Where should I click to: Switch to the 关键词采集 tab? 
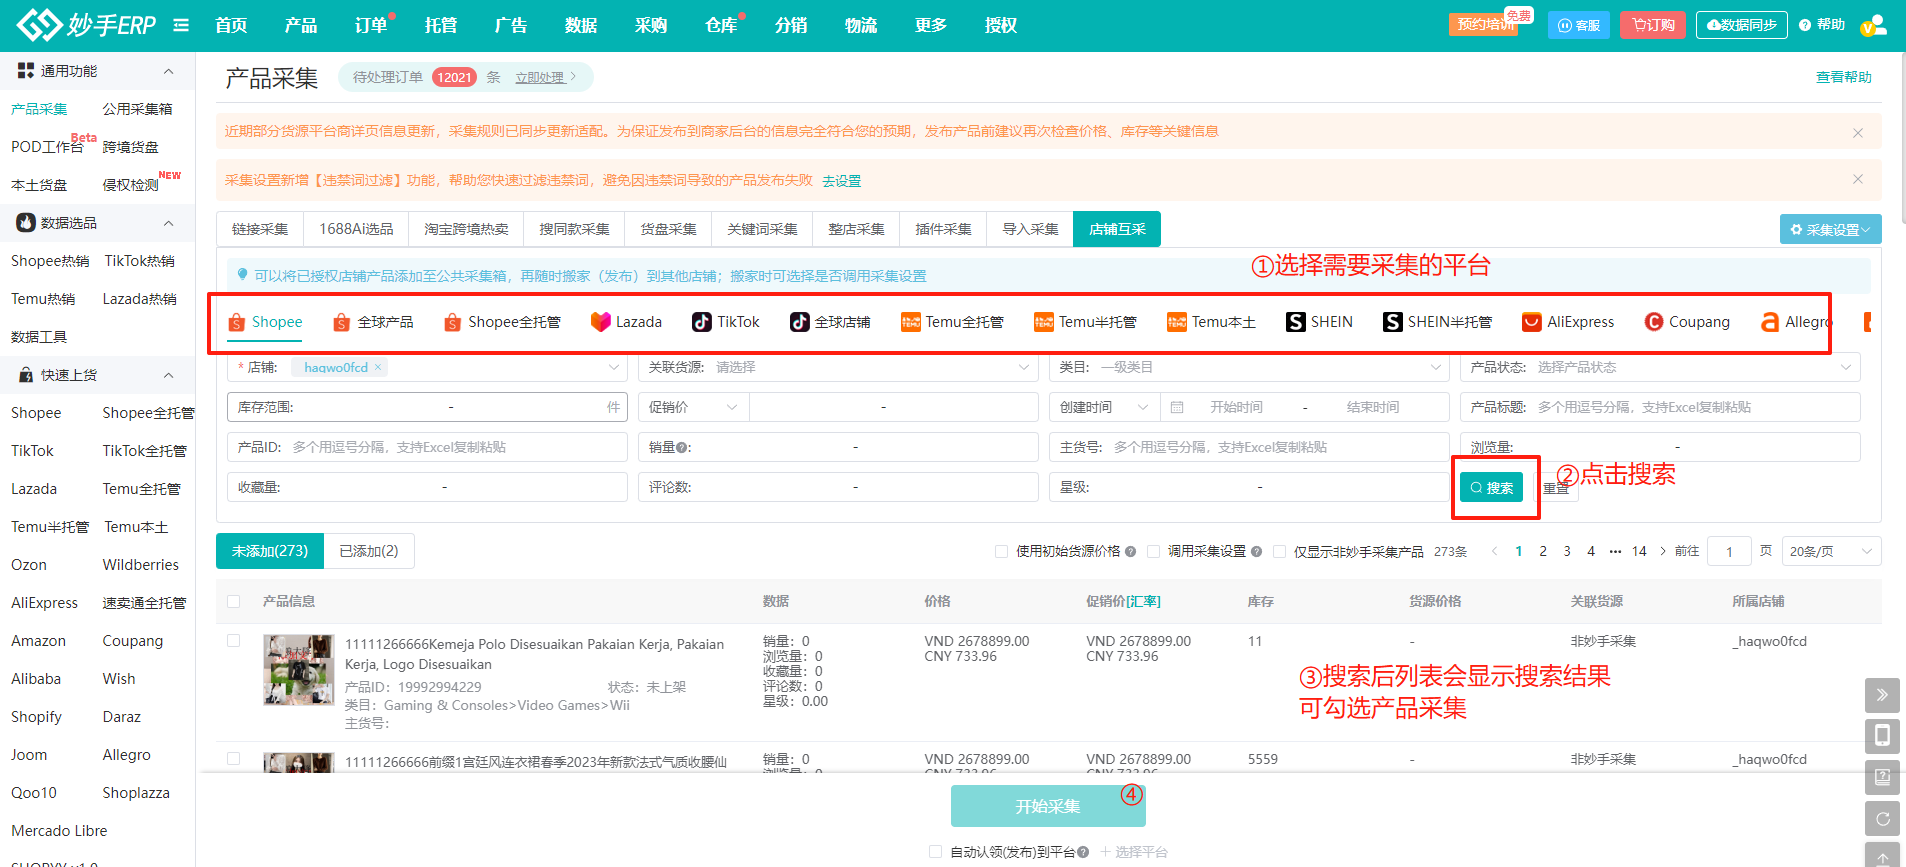[x=762, y=229]
